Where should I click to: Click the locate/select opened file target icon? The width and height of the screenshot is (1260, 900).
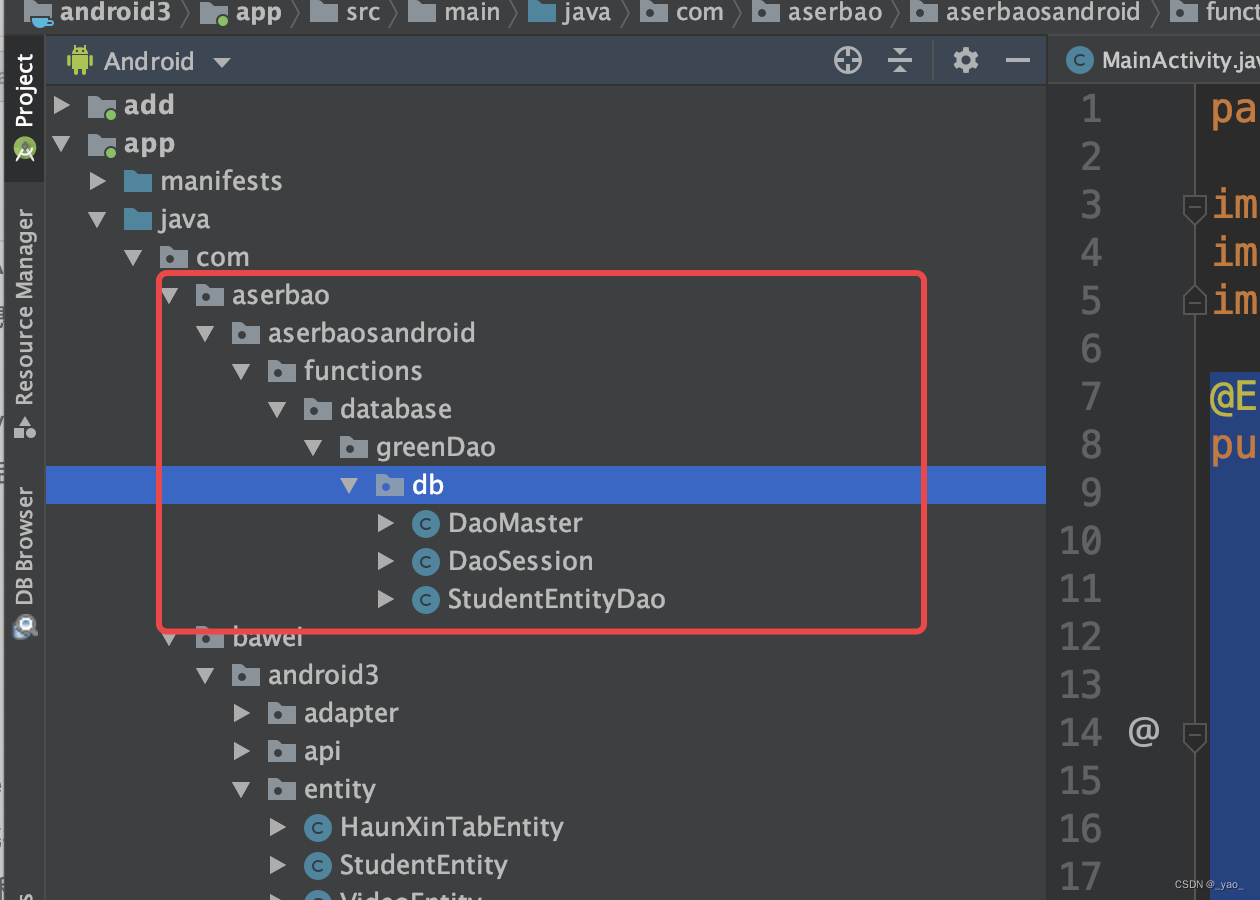point(848,61)
